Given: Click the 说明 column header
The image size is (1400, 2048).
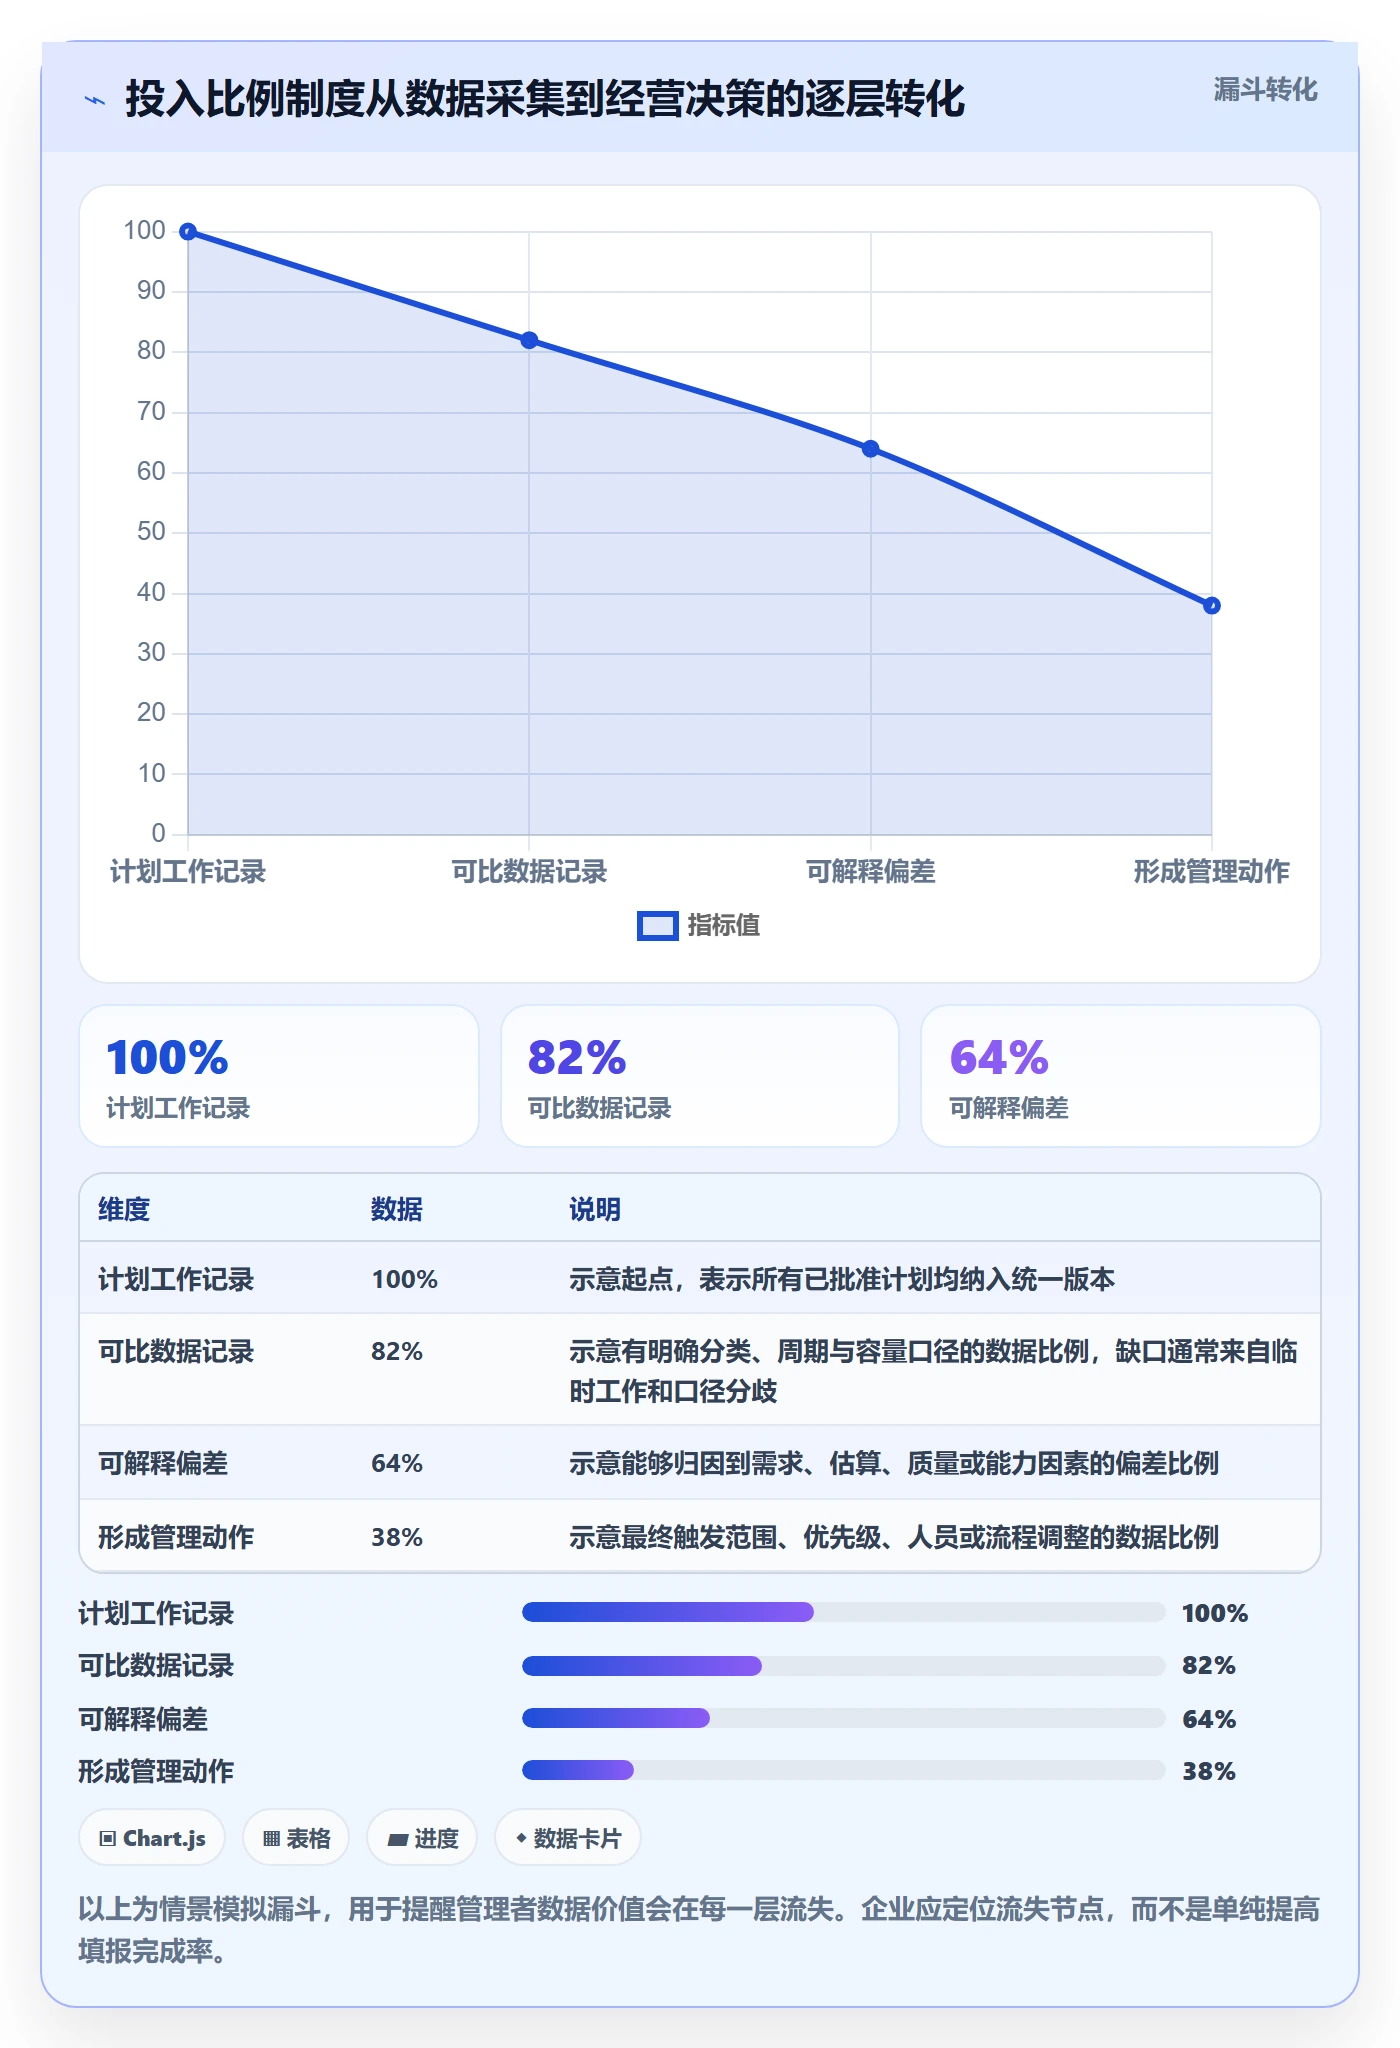Looking at the screenshot, I should click(595, 1210).
